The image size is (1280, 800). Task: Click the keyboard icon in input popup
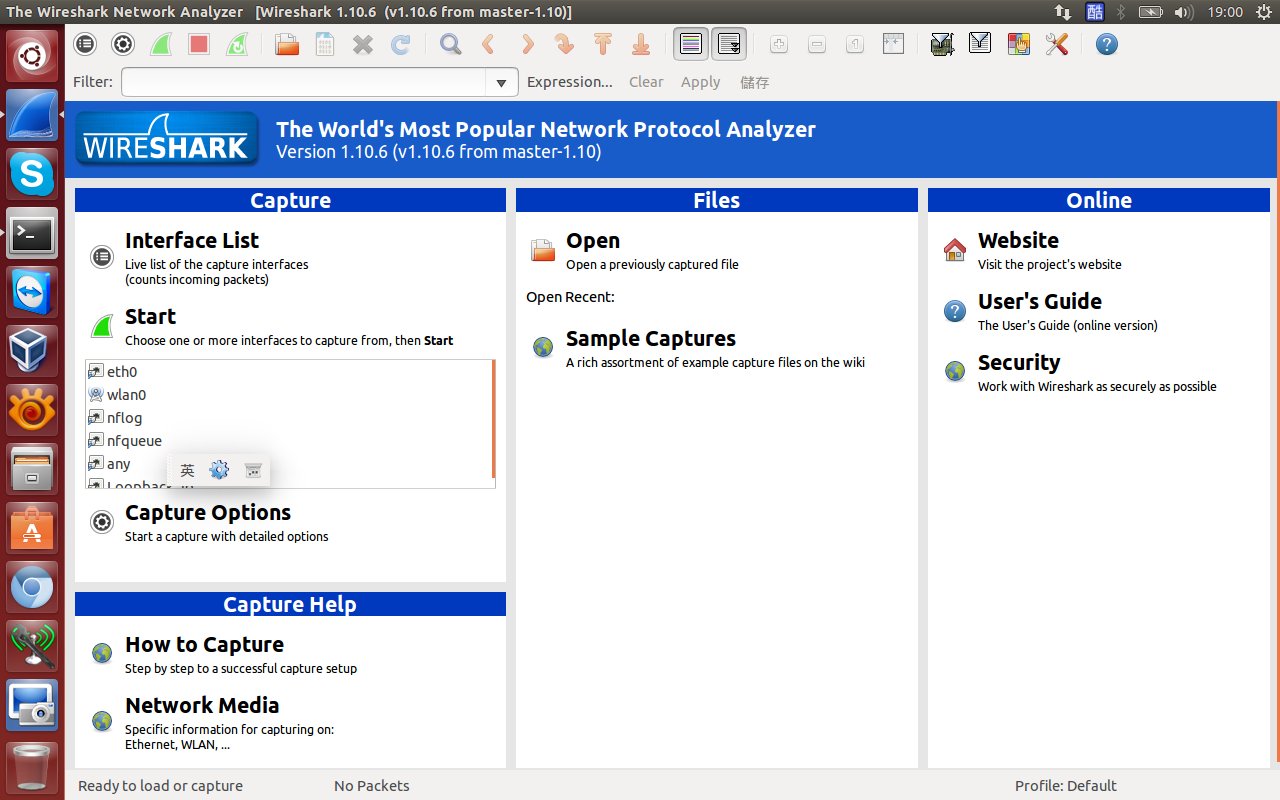point(253,470)
